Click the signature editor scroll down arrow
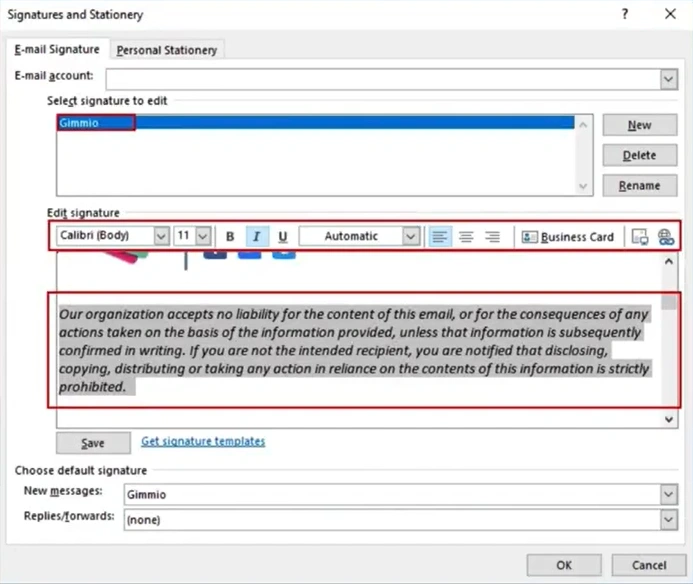Screen dimensions: 693x584 [669, 419]
